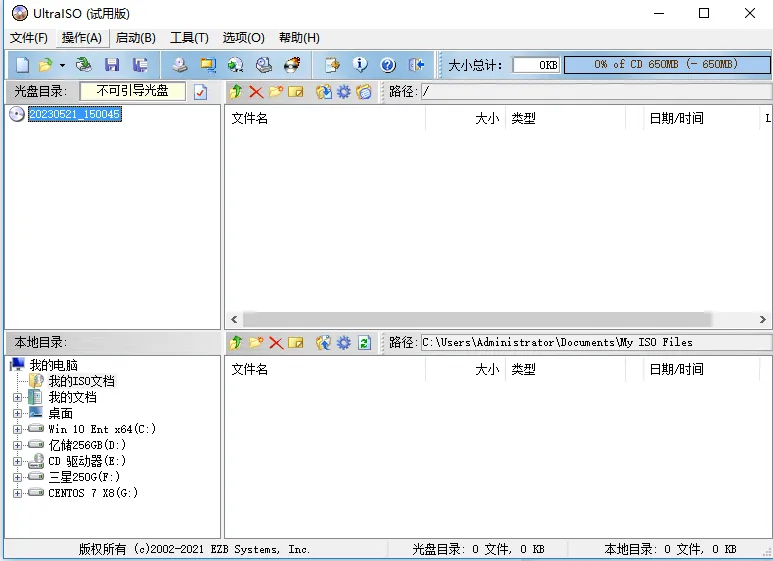Click local pane red Delete X icon
The image size is (773, 561).
pyautogui.click(x=276, y=343)
